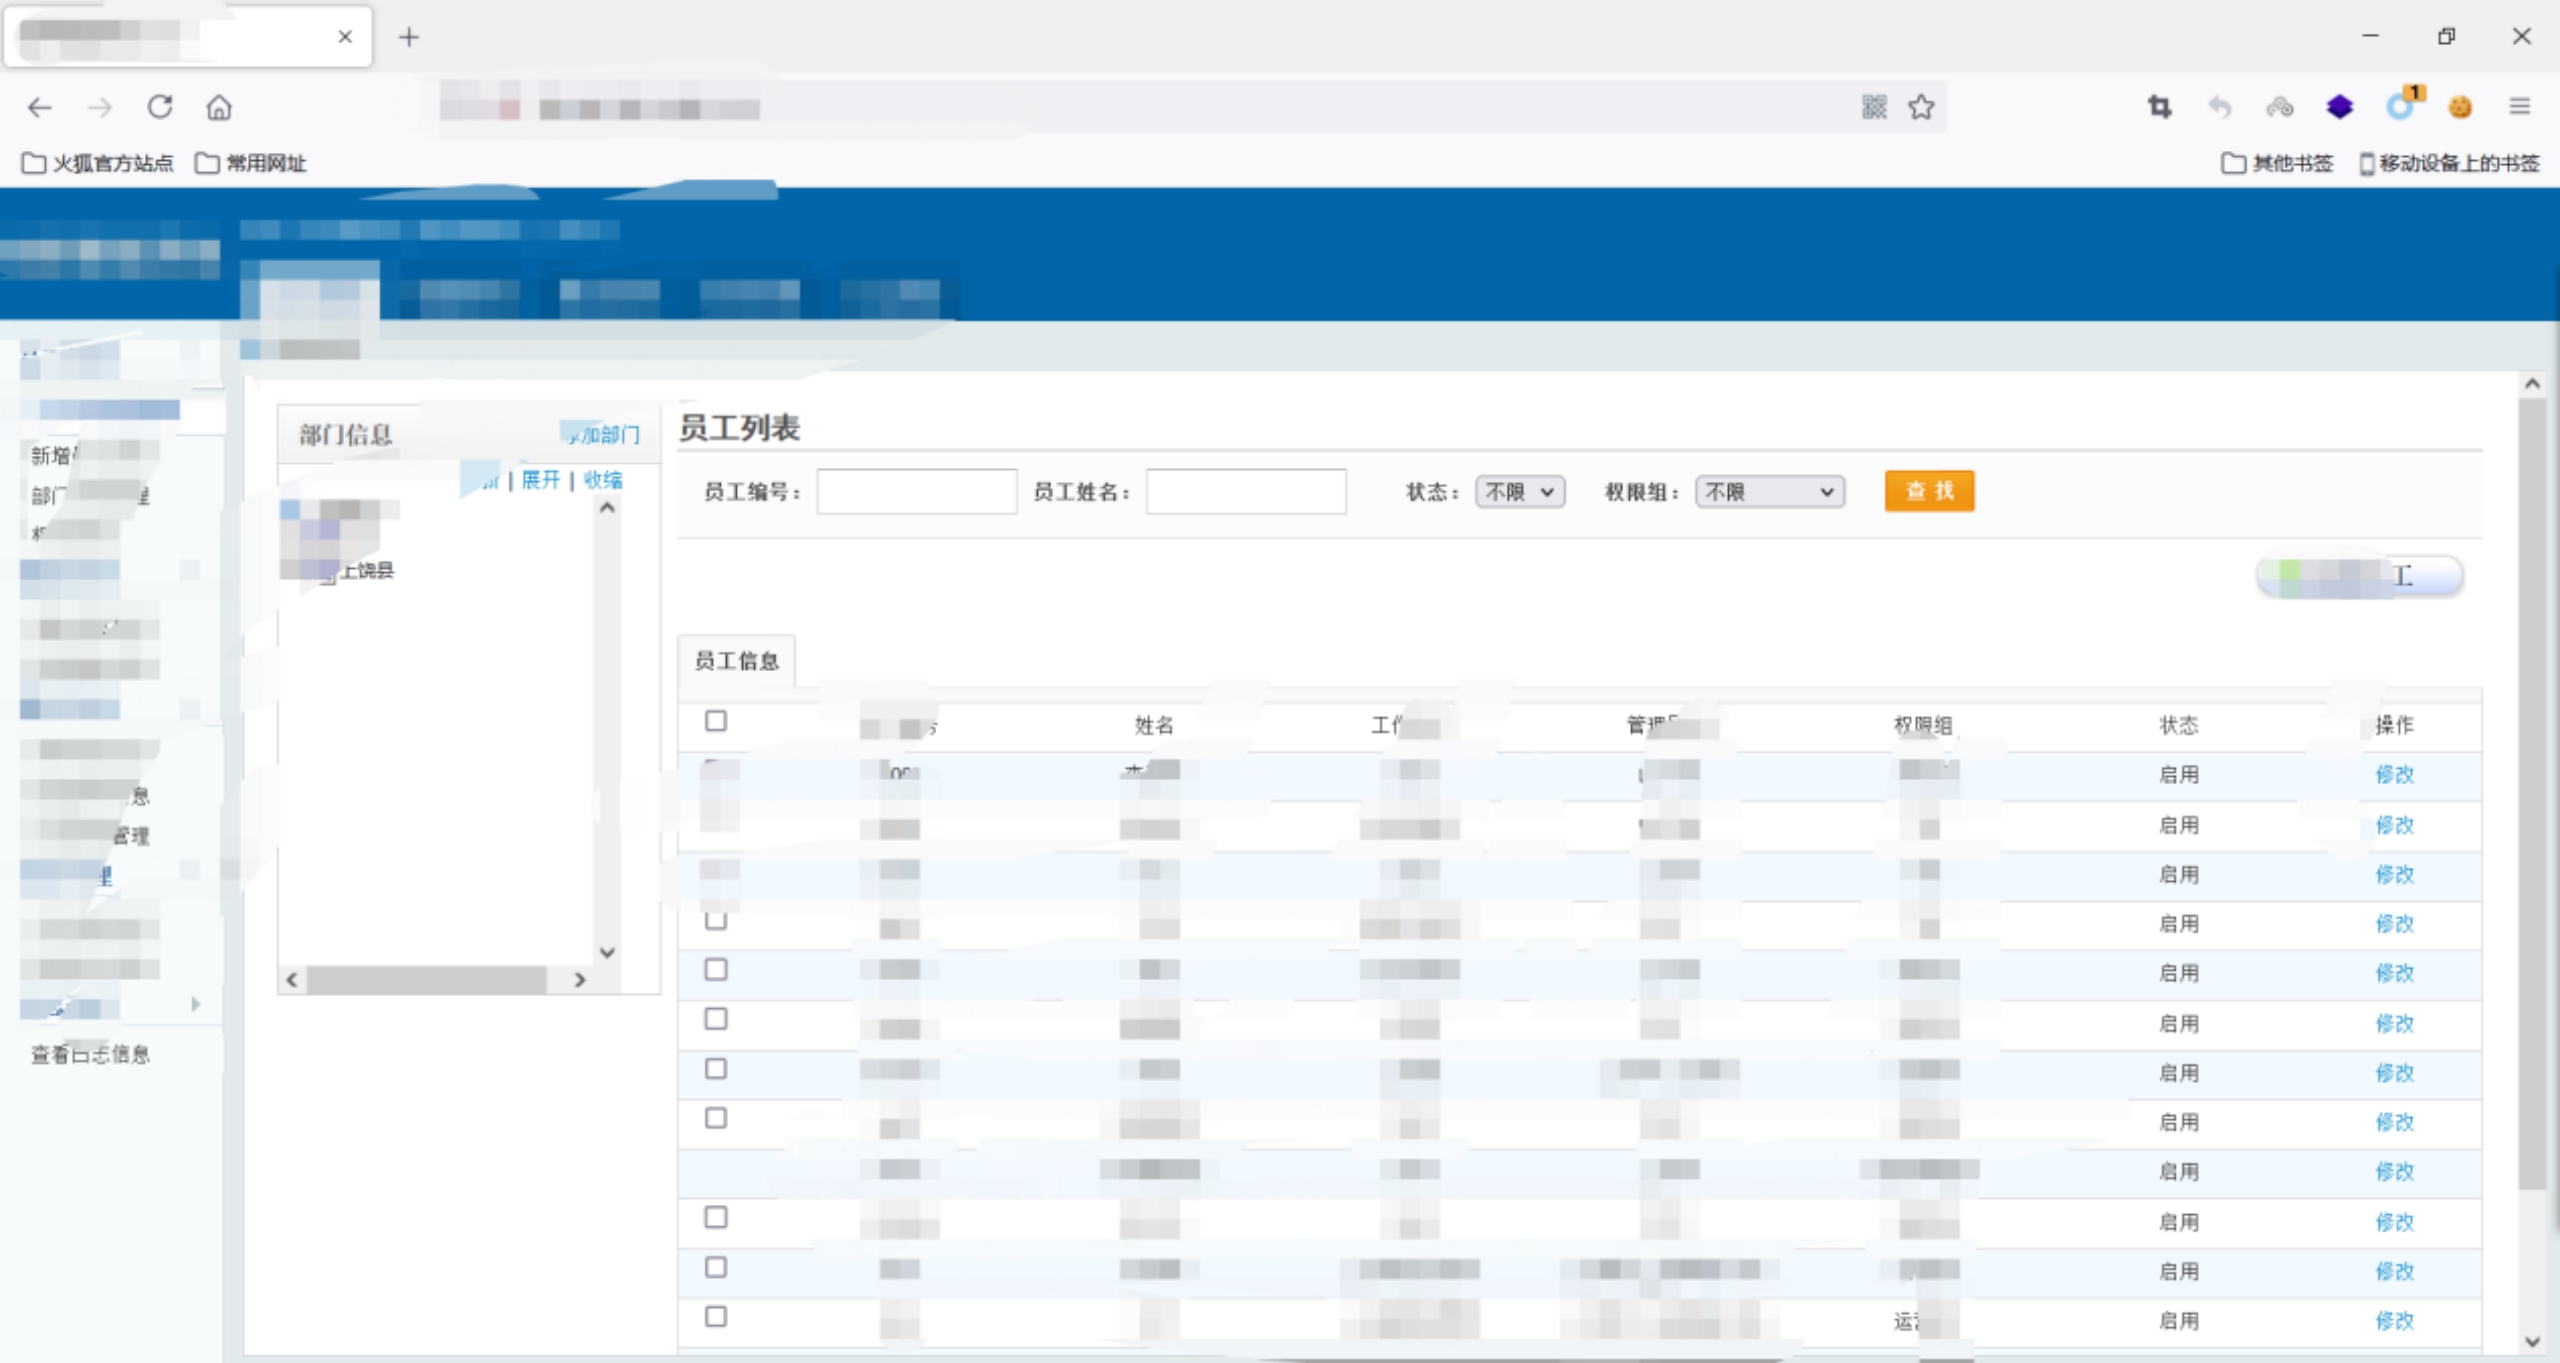
Task: Open a new browser tab with plus
Action: click(408, 38)
